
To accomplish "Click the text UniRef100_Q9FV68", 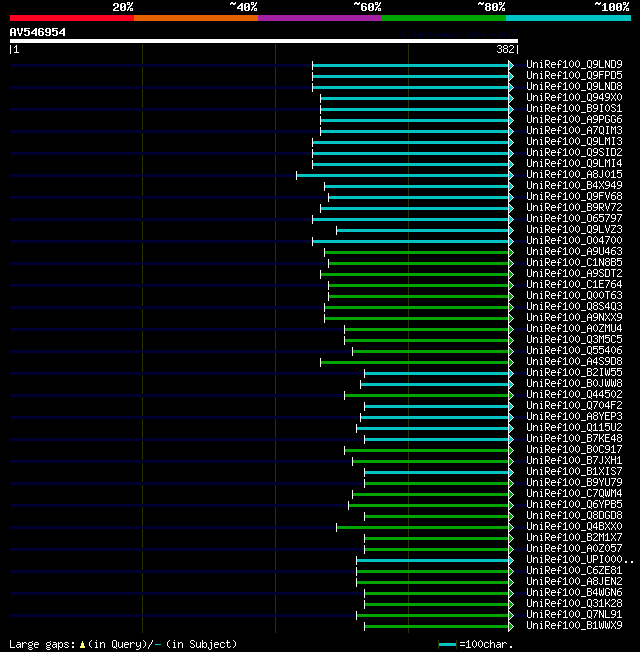I will tap(574, 196).
